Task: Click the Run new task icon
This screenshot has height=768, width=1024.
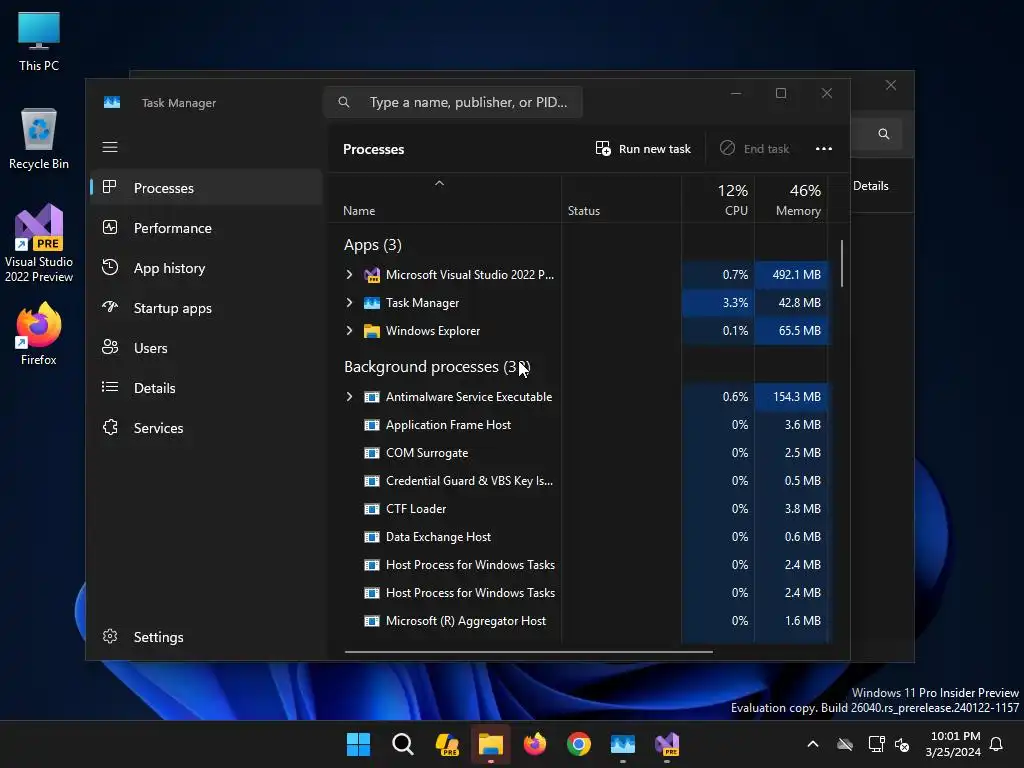Action: coord(603,148)
